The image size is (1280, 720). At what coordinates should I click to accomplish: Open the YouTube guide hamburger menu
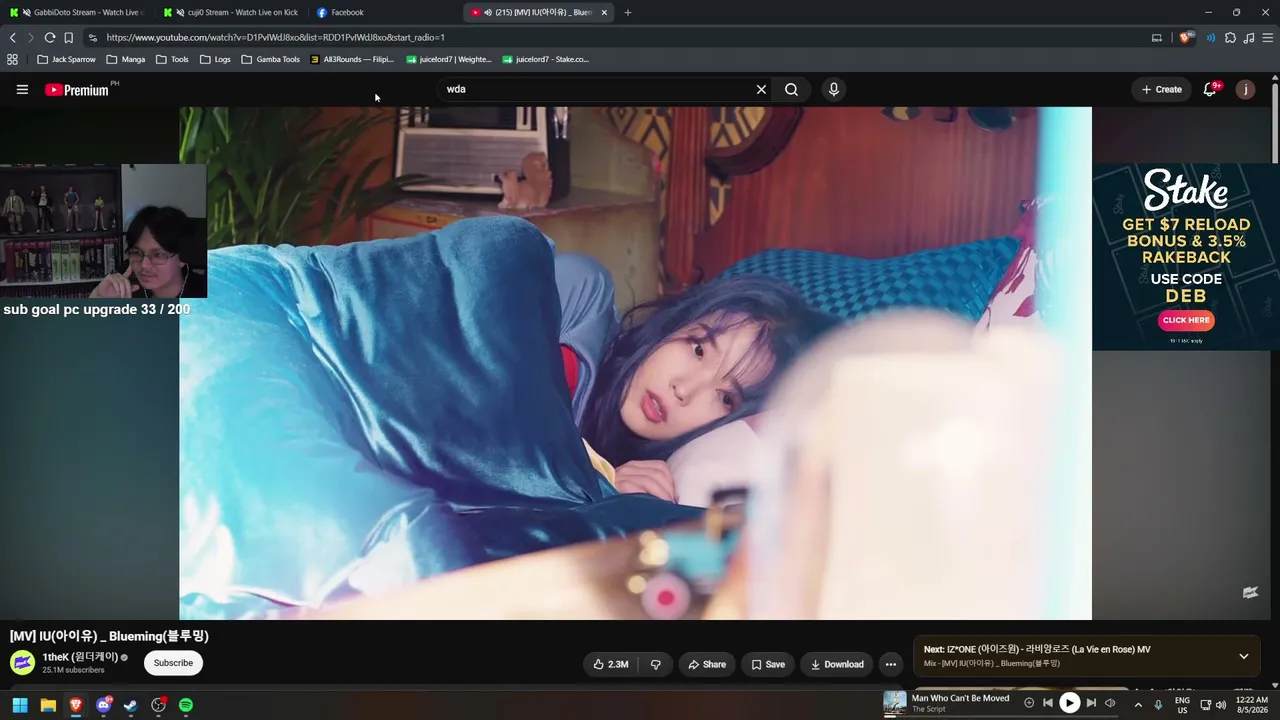point(22,89)
